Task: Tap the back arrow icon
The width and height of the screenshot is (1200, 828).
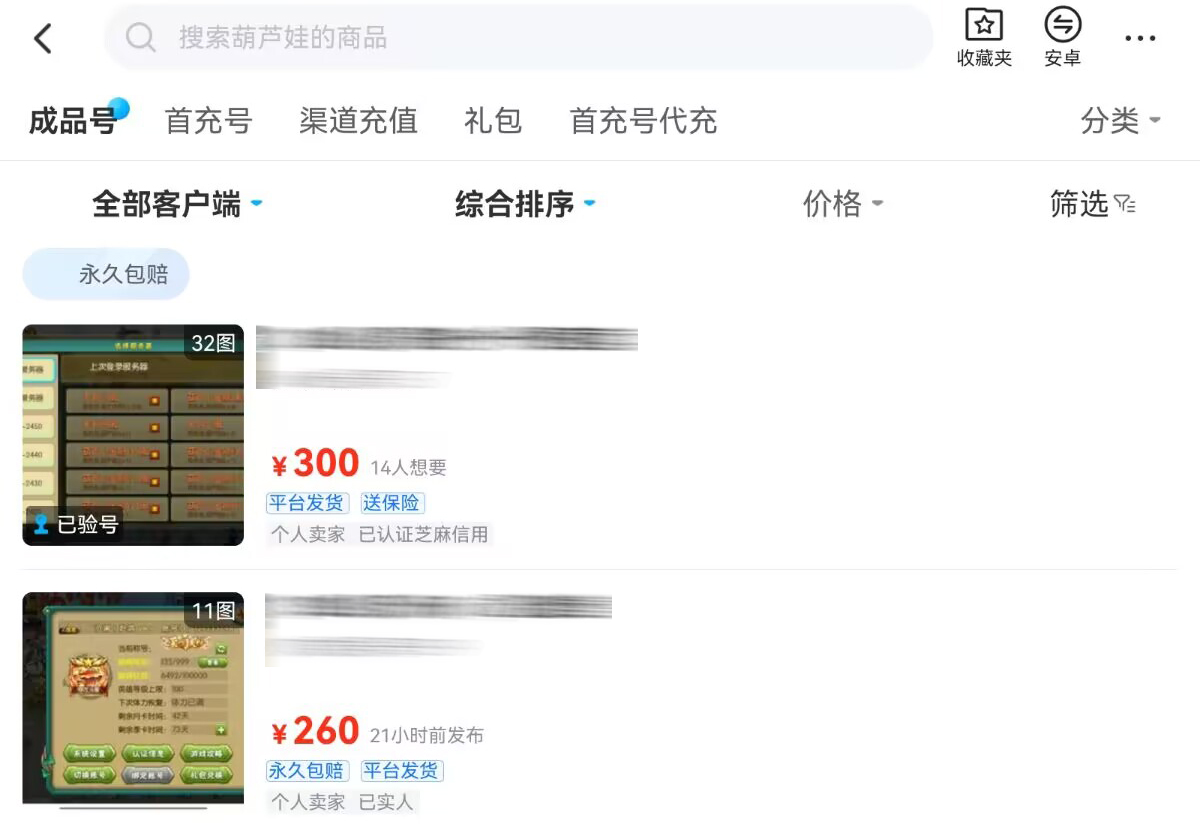Action: coord(42,39)
